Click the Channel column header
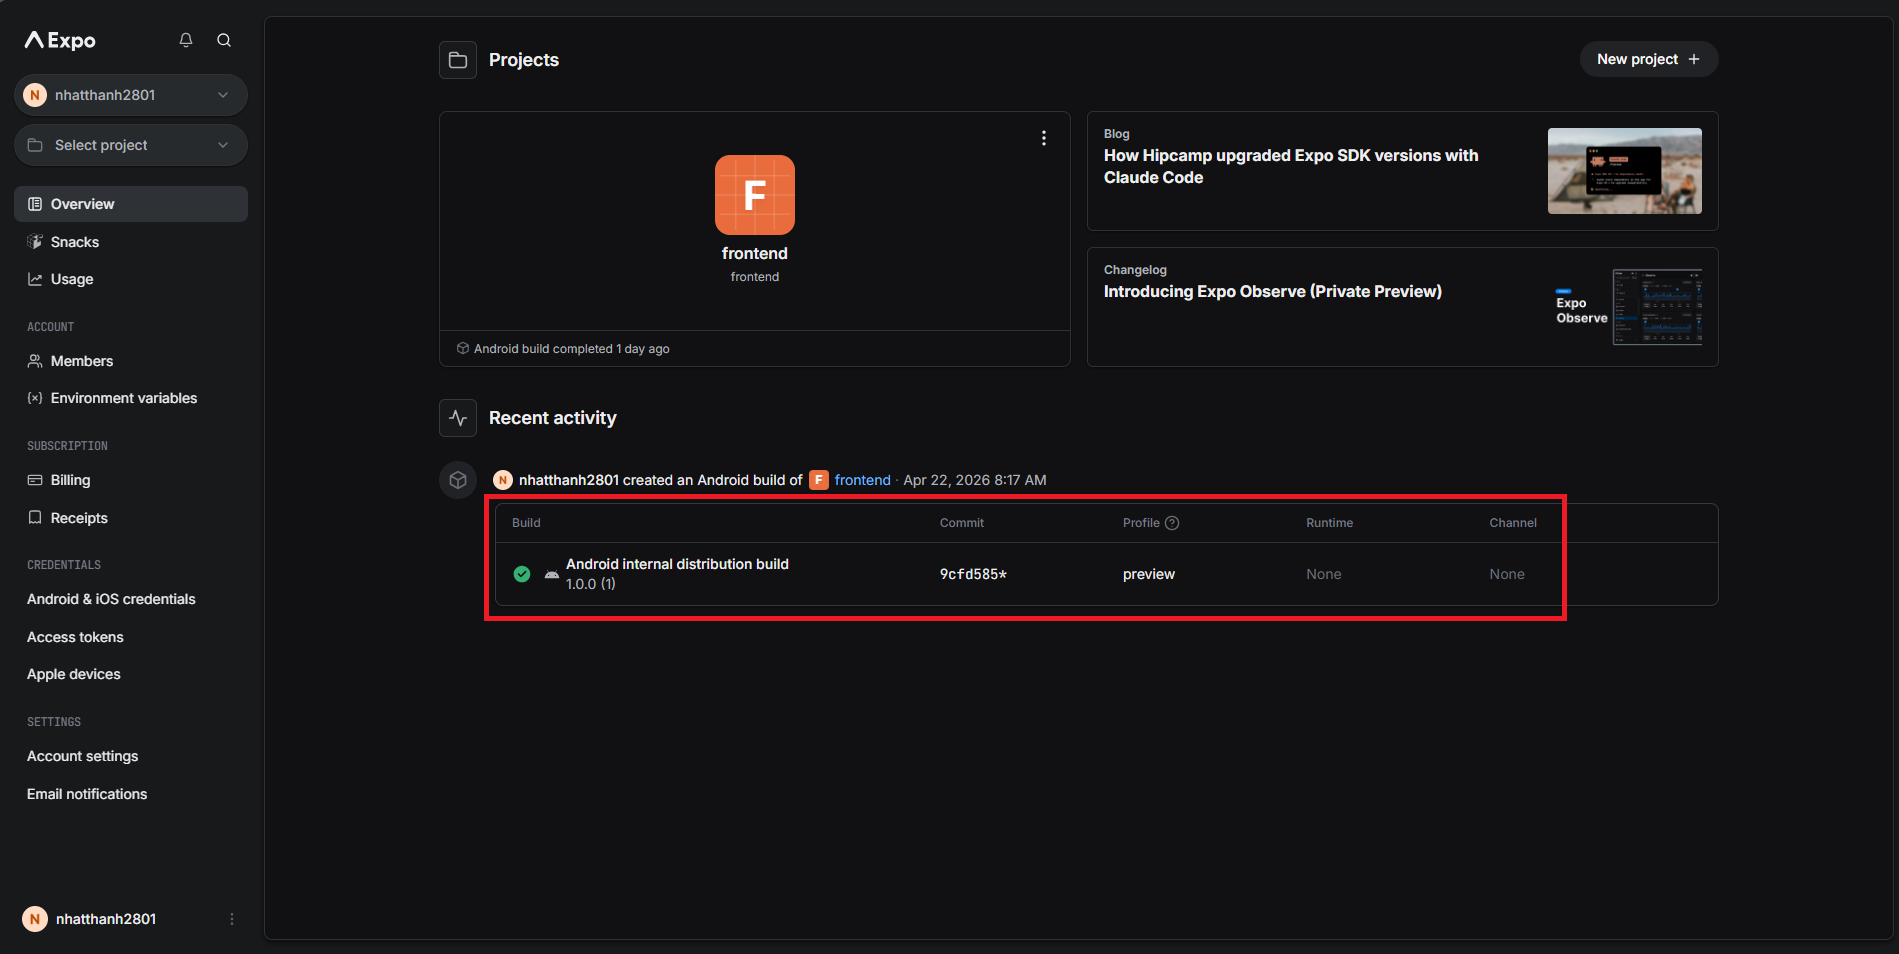Screen dimensions: 1899x954 click(1513, 523)
